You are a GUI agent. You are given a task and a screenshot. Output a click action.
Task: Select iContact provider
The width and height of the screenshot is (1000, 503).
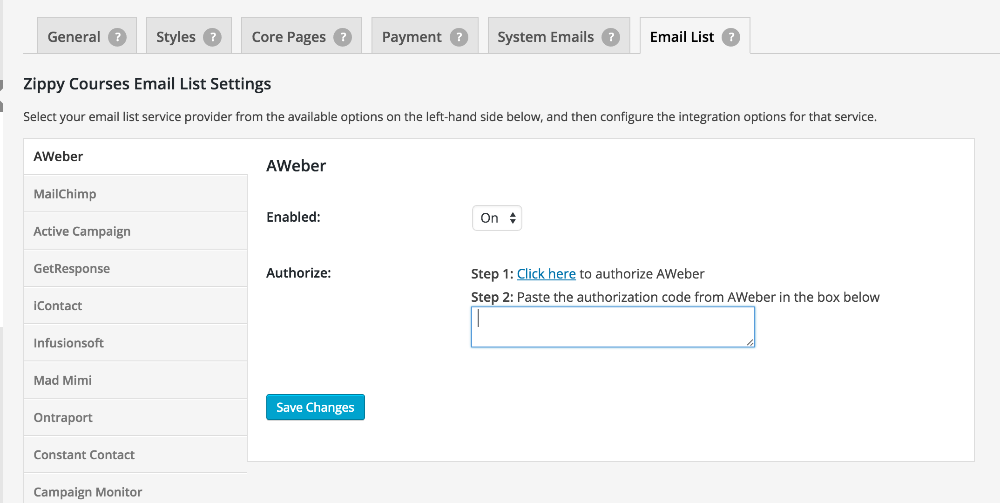click(135, 305)
